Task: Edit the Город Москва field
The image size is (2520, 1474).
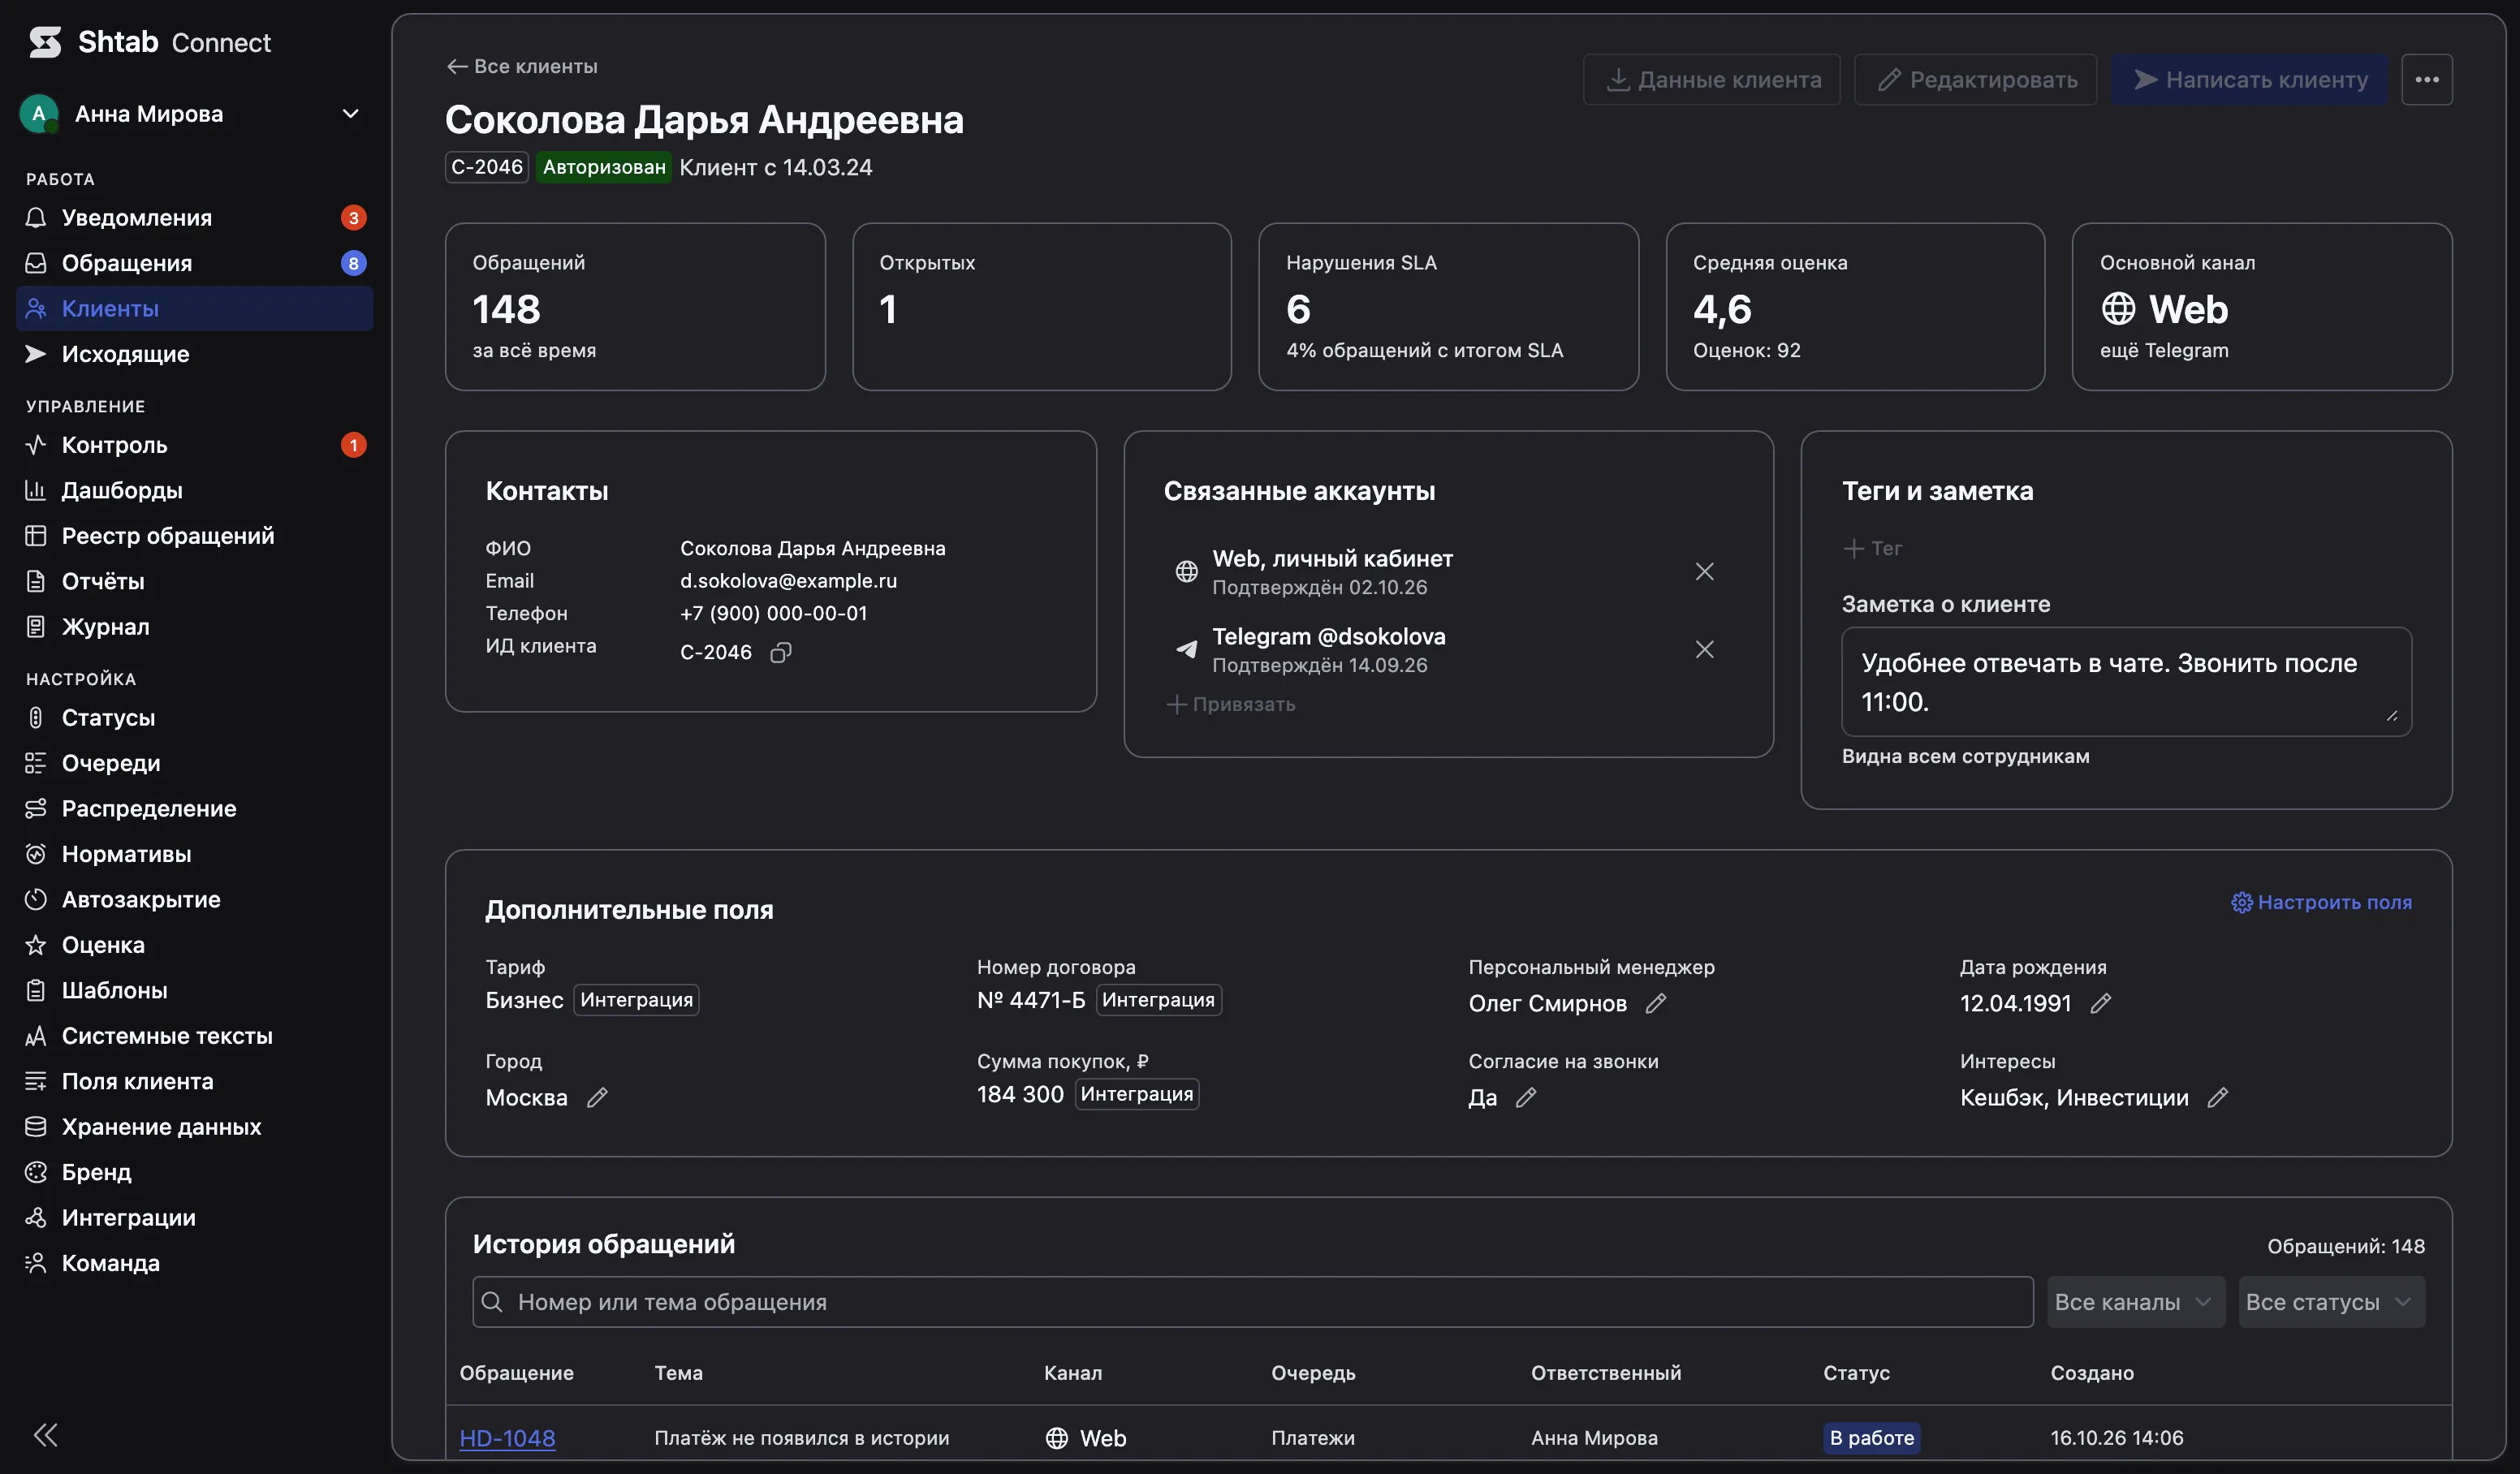Action: [597, 1097]
